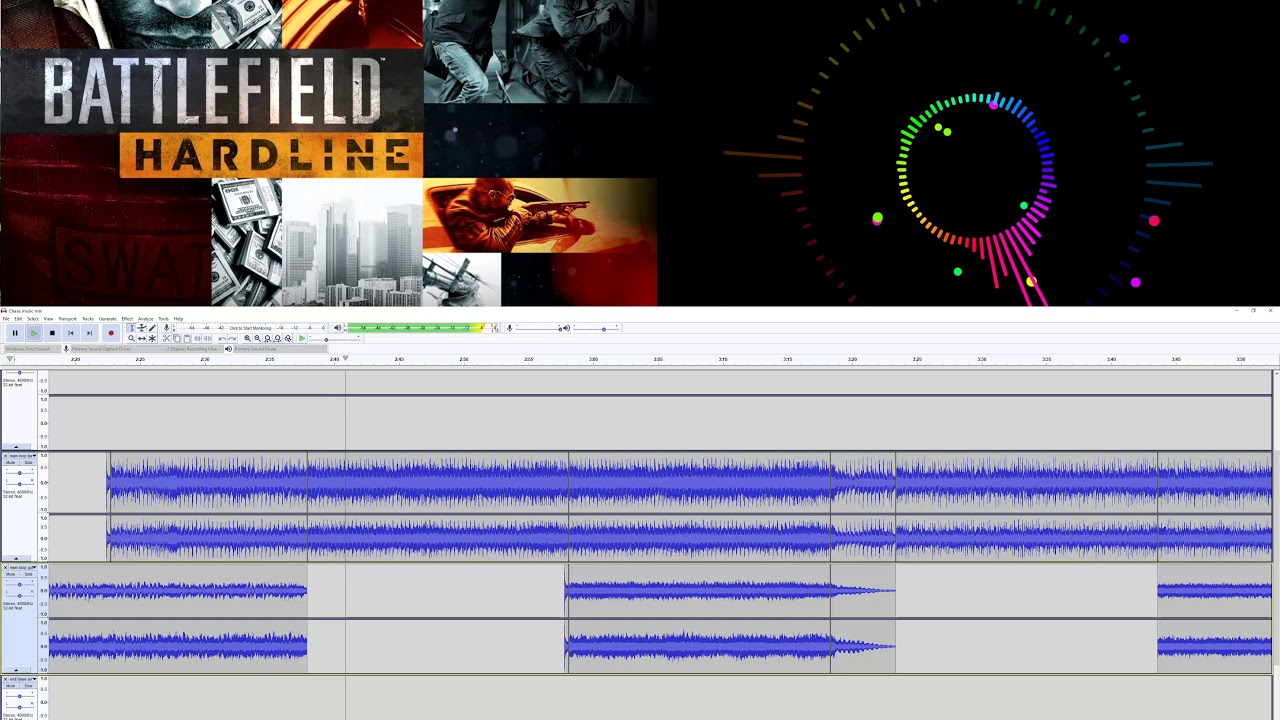Open the Tracks menu
The width and height of the screenshot is (1280, 720).
[88, 319]
